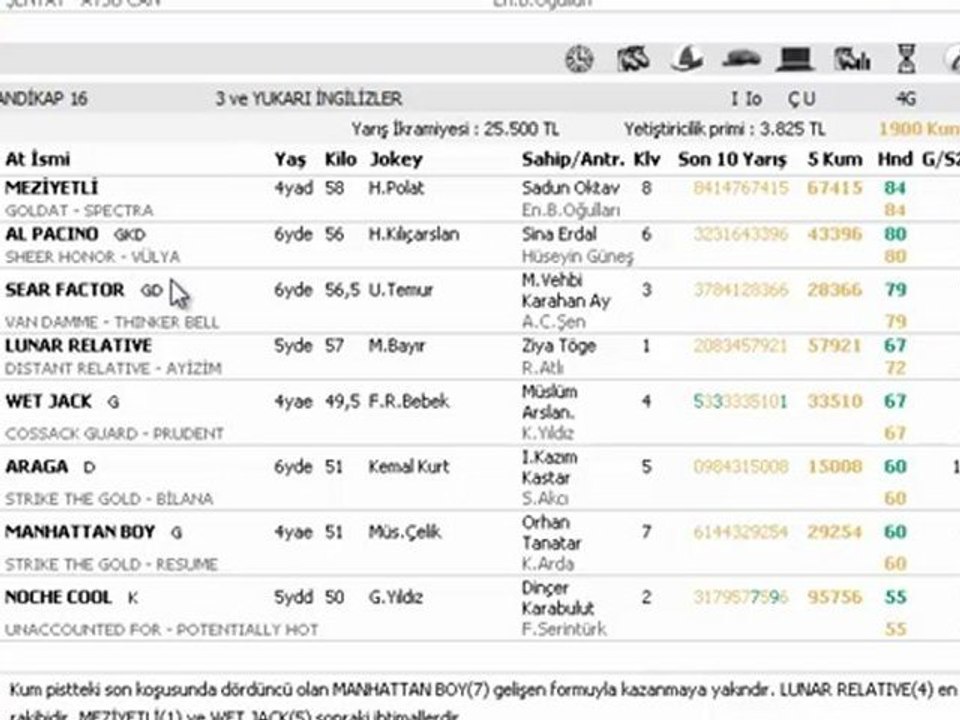Open horse MEZİYETLİ details

51,187
